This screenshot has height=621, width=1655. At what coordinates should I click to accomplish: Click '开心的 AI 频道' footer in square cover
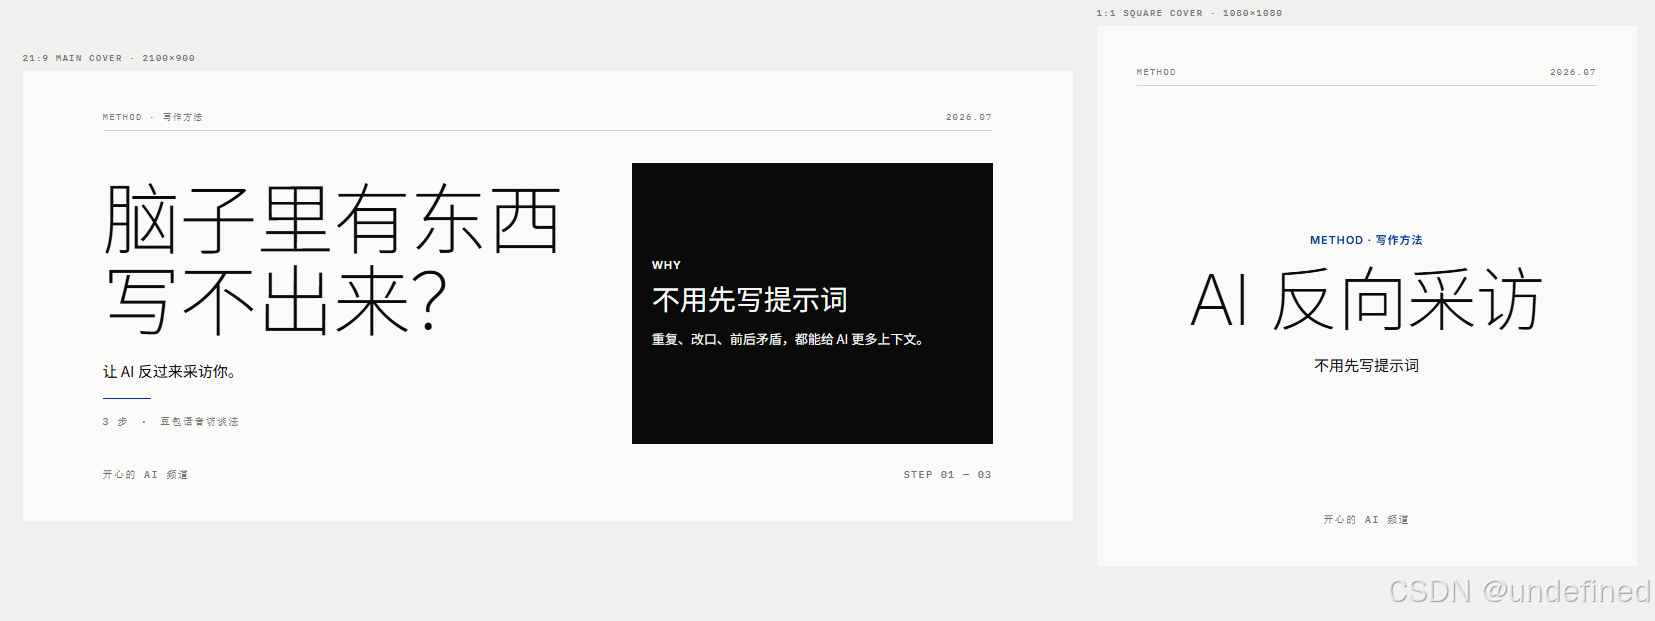pos(1366,520)
